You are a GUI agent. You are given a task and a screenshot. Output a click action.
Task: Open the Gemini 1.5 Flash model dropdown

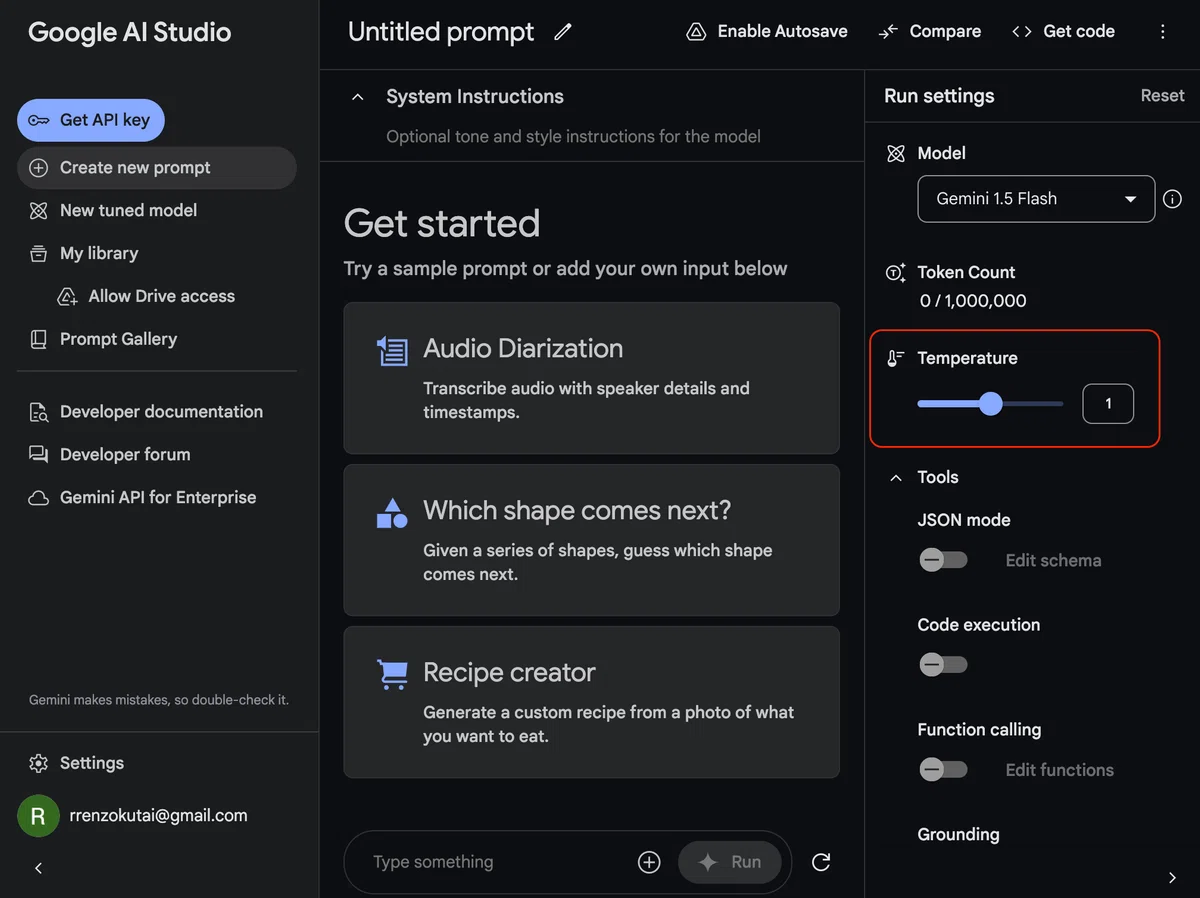[x=1036, y=199]
